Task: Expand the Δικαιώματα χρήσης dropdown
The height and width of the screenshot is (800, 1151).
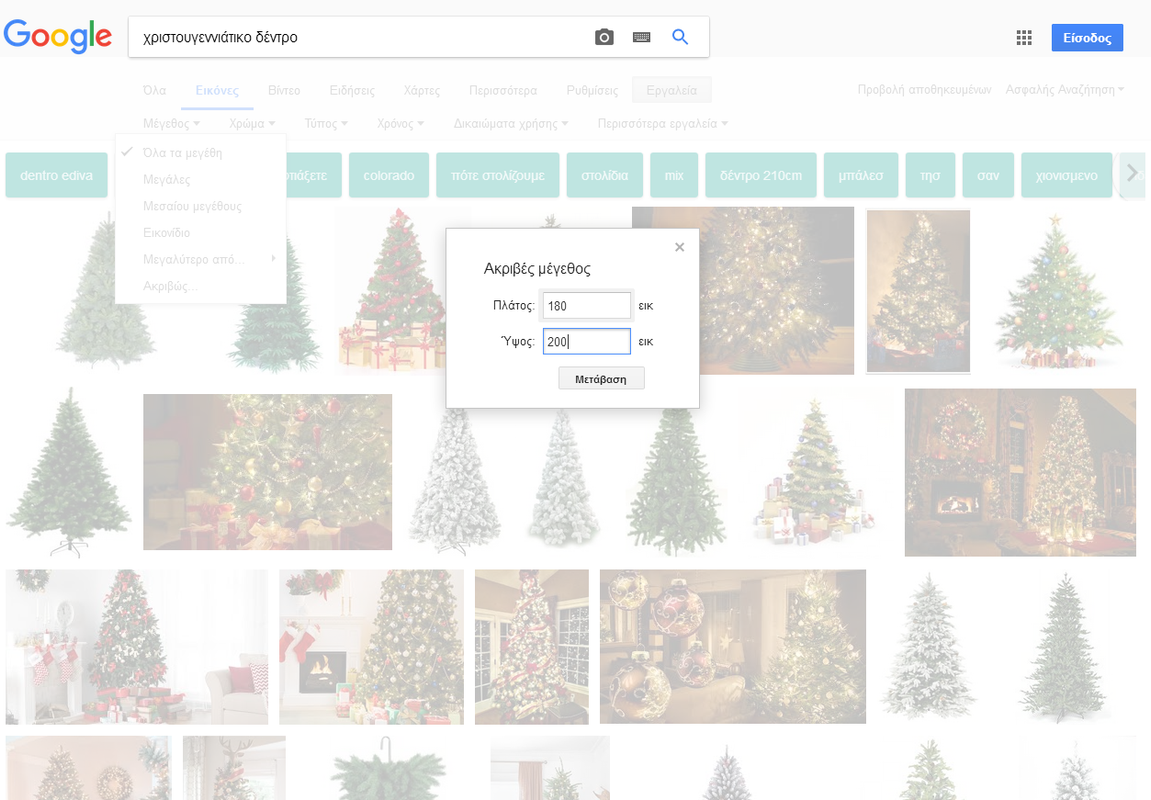Action: pyautogui.click(x=511, y=123)
